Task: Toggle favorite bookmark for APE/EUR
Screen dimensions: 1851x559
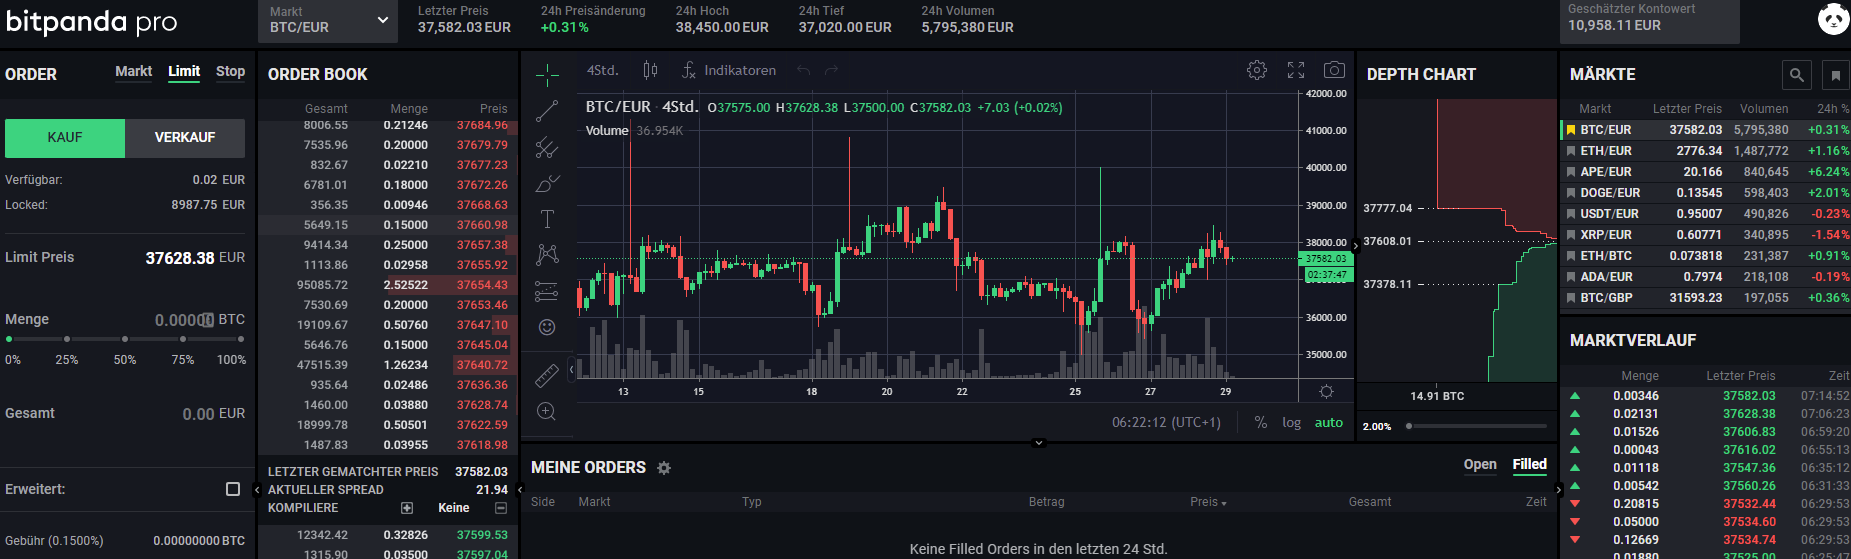Action: (x=1571, y=172)
